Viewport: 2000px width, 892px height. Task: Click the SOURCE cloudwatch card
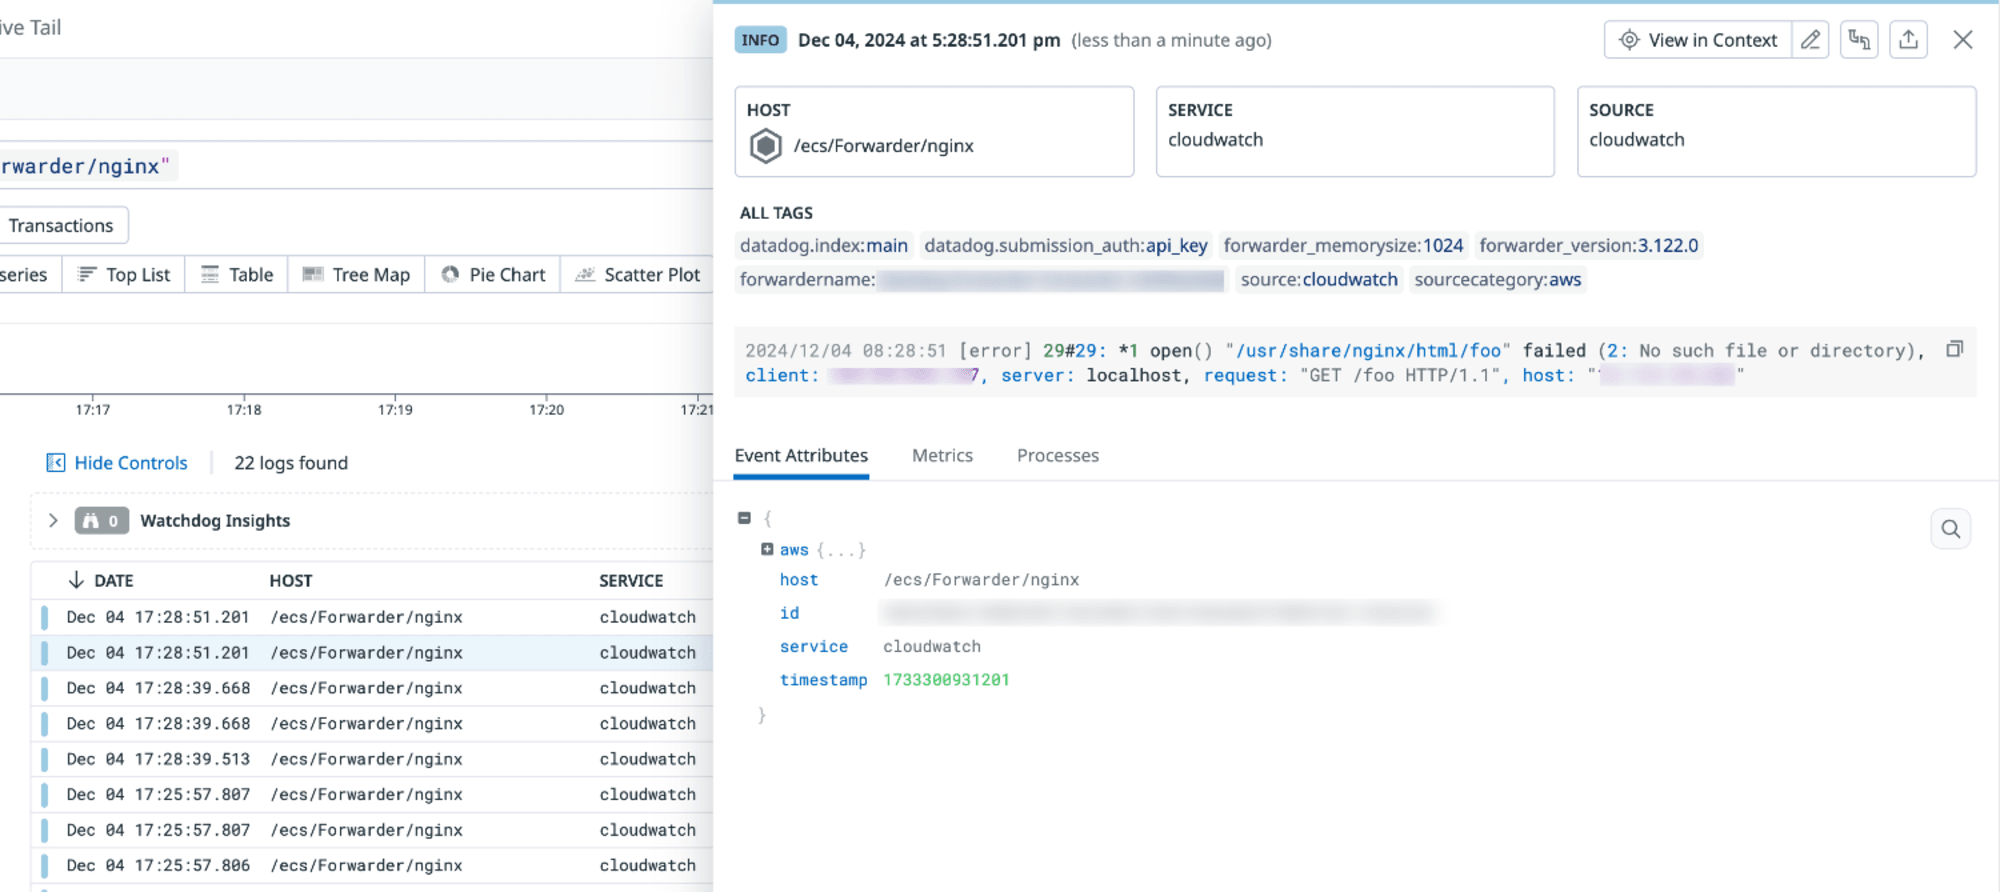(1776, 132)
